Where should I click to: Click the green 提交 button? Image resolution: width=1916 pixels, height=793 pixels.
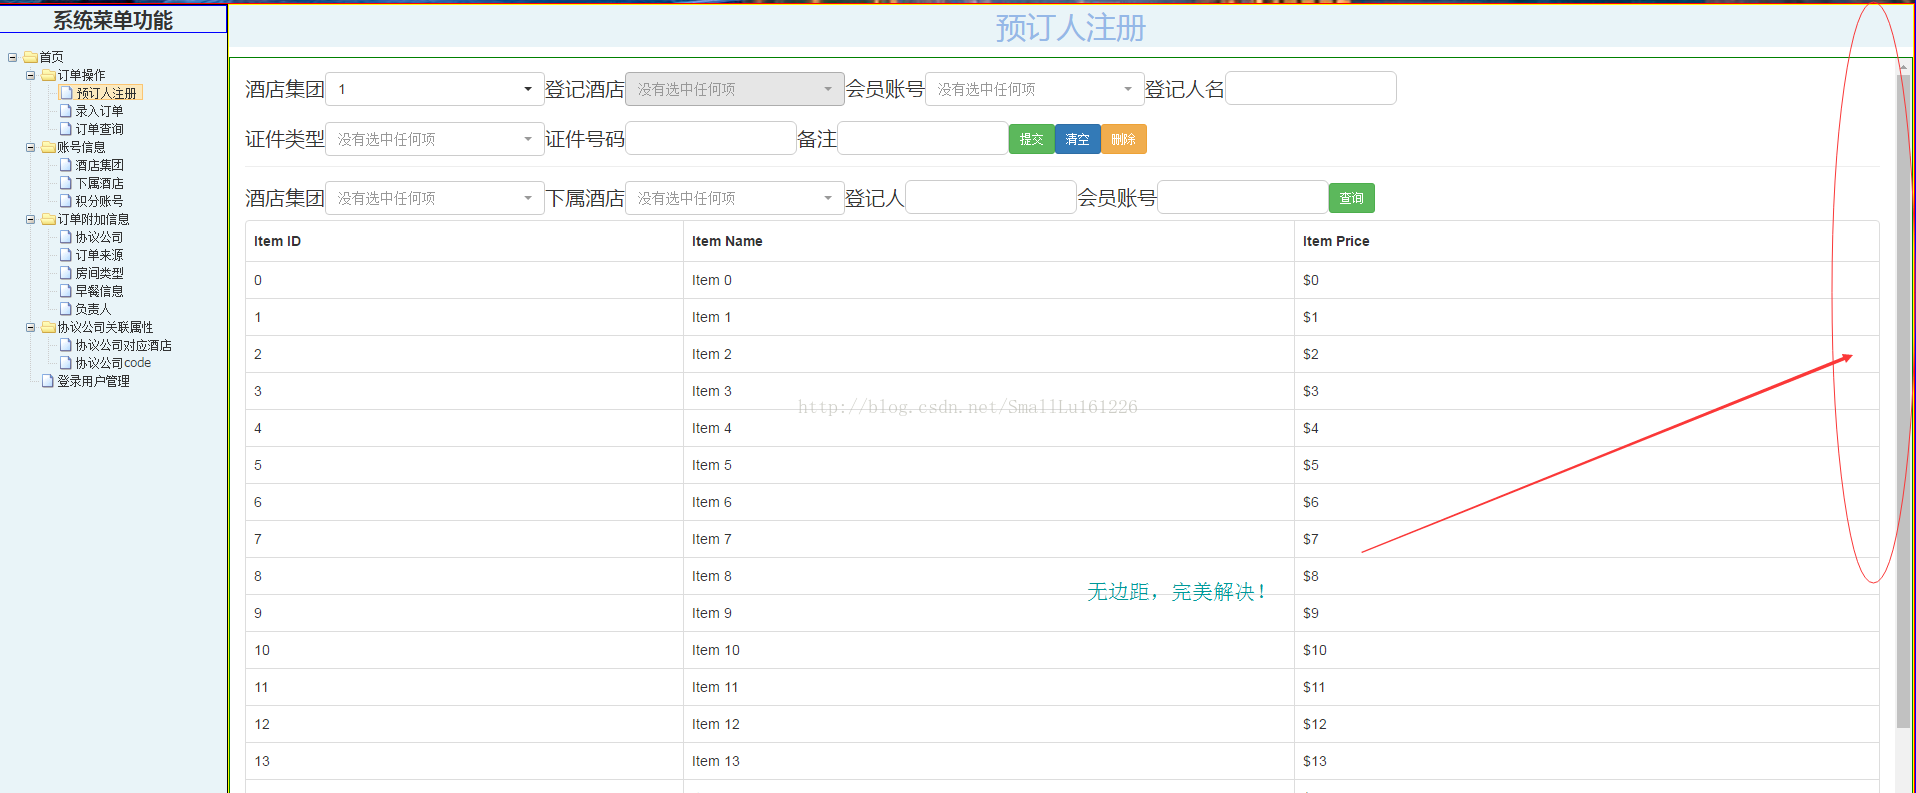(1031, 139)
